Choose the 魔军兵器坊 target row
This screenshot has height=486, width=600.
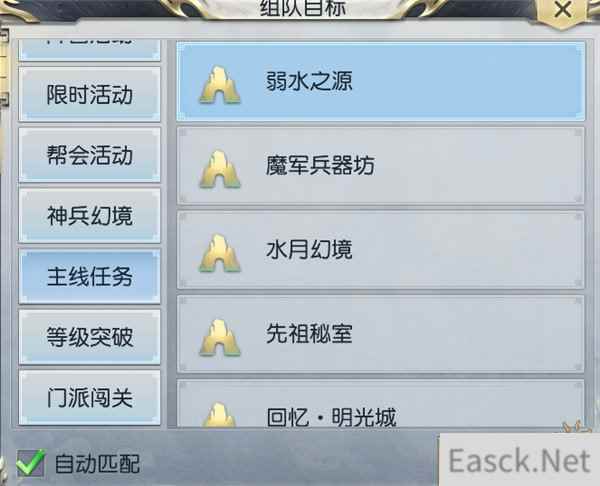[381, 166]
